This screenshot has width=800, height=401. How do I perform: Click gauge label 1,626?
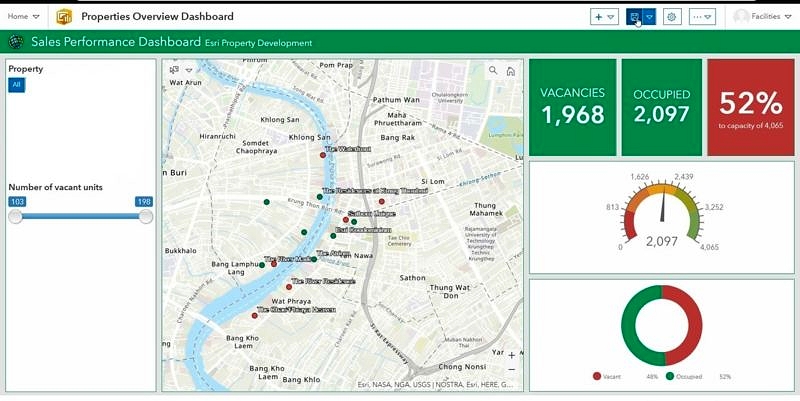tap(639, 177)
